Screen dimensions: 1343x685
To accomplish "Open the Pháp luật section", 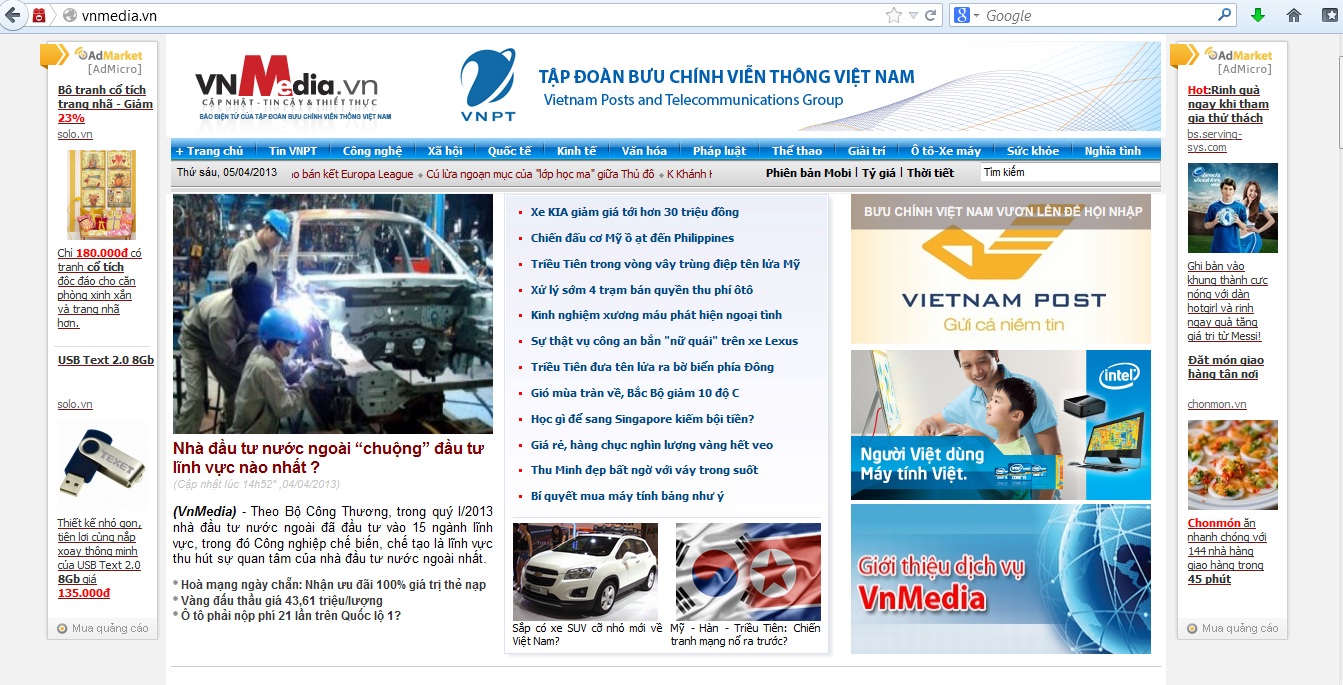I will (x=720, y=151).
